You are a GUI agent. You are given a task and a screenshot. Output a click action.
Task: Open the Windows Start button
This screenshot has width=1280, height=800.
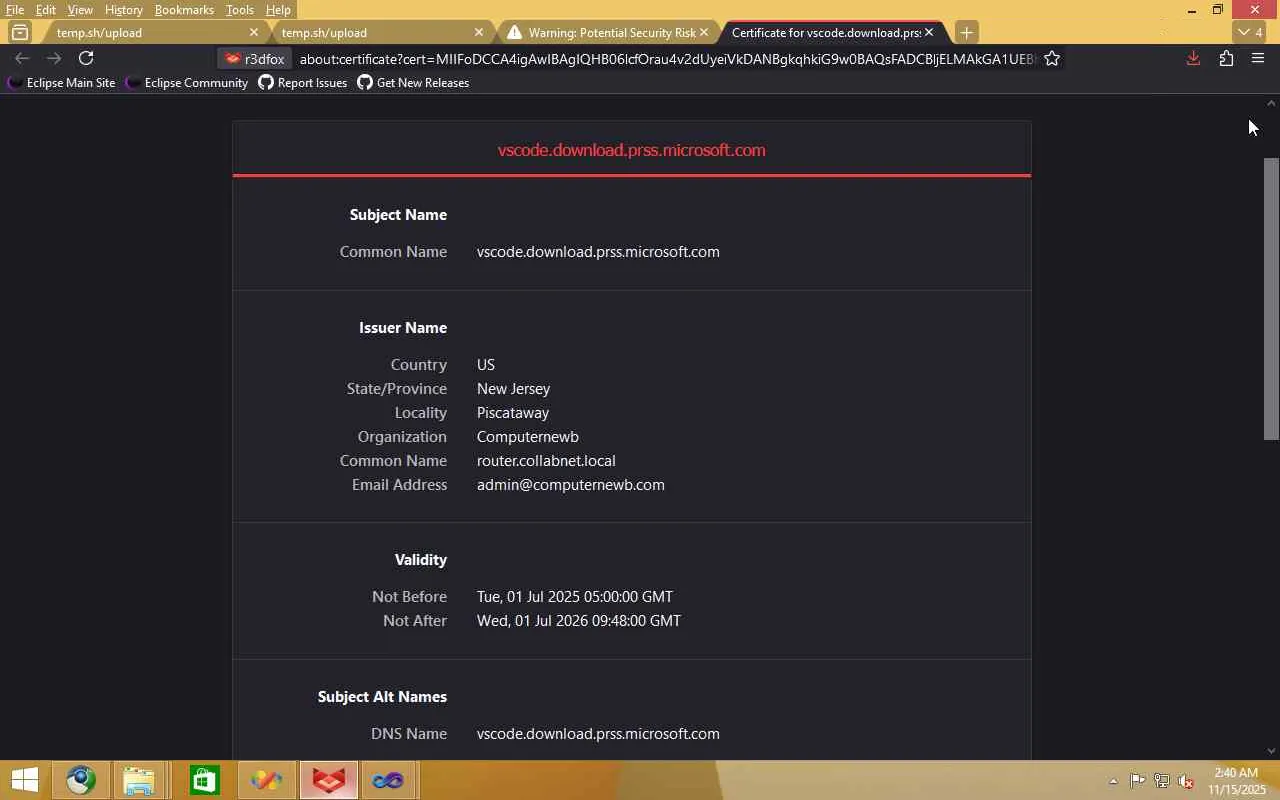[x=24, y=780]
